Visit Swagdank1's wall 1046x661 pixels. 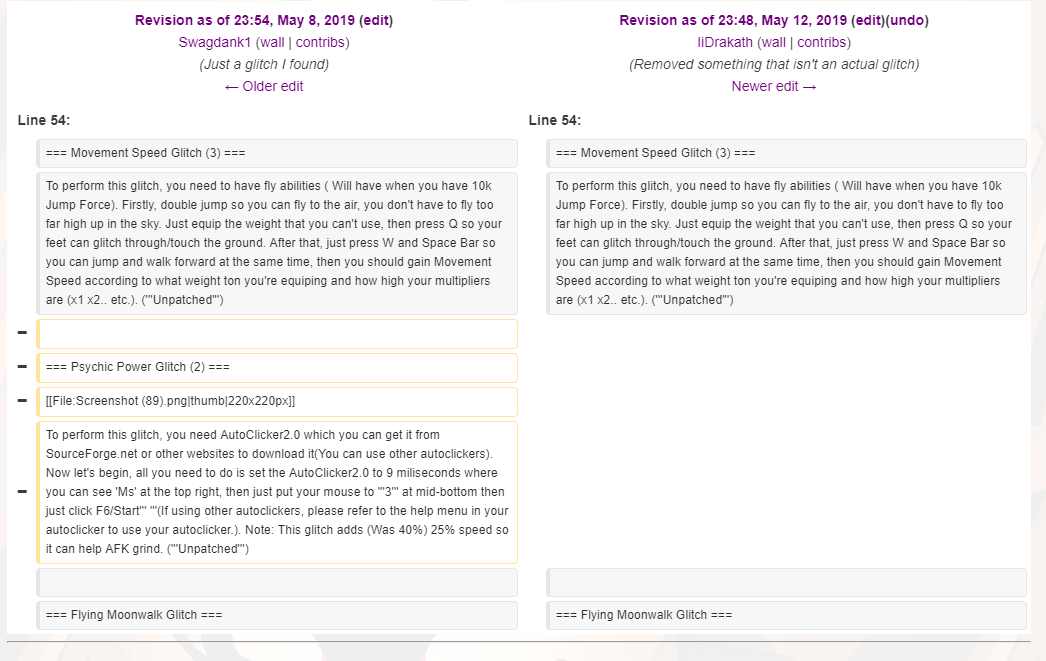[x=272, y=42]
